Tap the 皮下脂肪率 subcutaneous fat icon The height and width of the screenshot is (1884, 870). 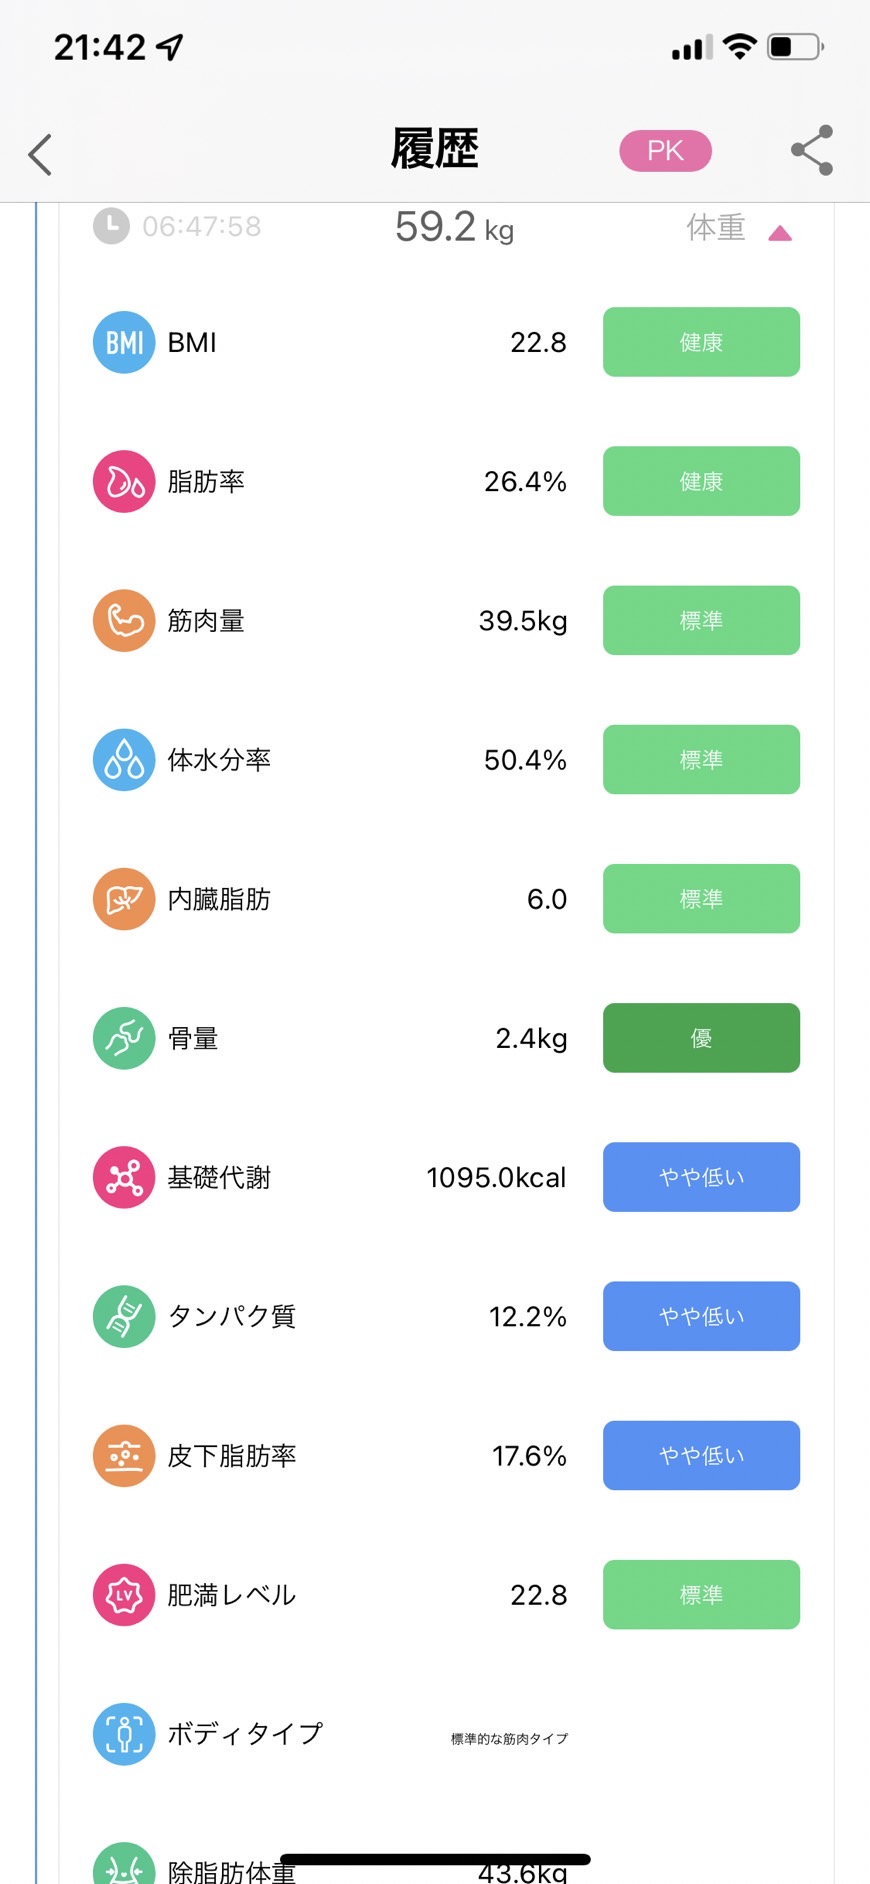[124, 1455]
